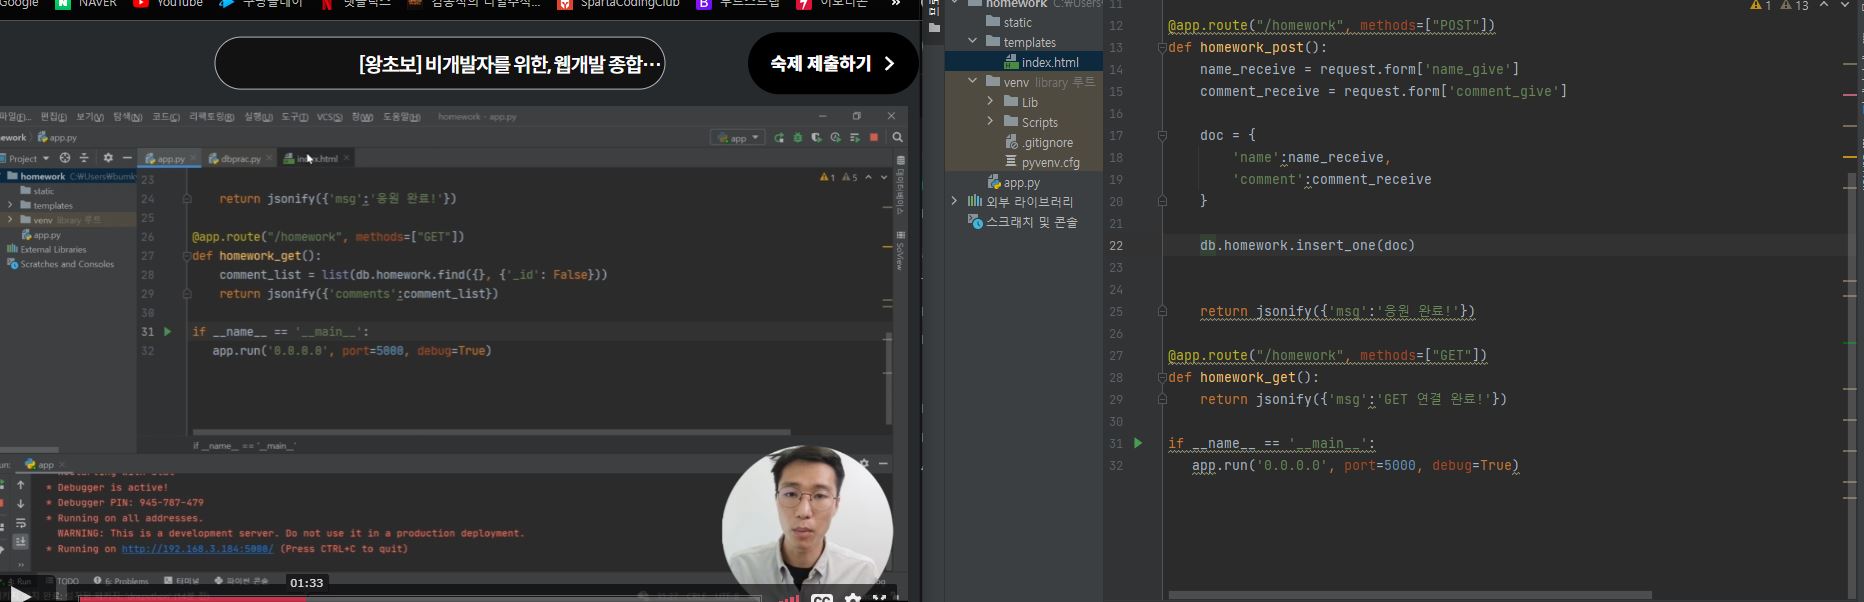Image resolution: width=1864 pixels, height=602 pixels.
Task: Expand the Scripts folder in right project tree
Action: pos(991,122)
